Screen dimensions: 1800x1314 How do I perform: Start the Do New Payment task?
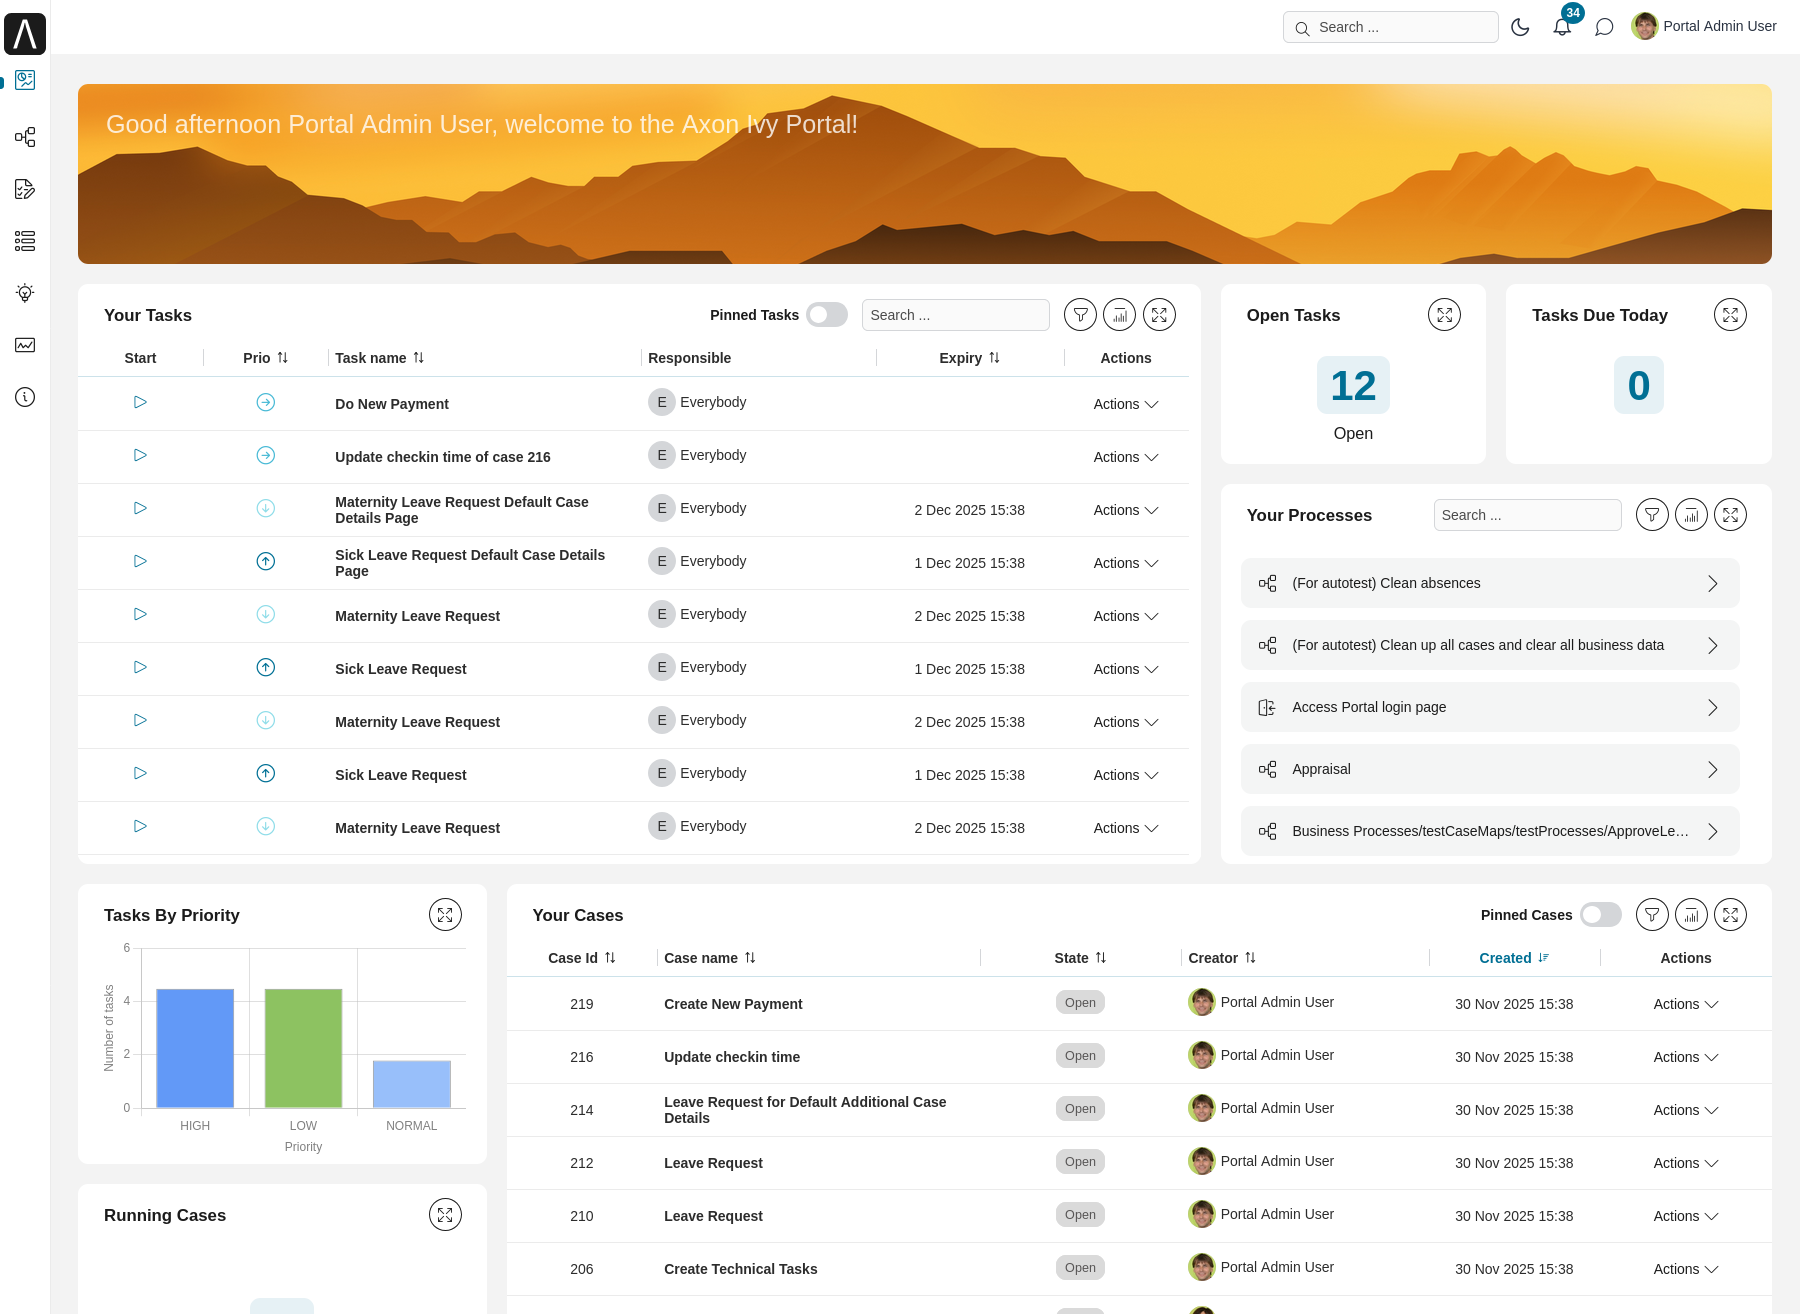(139, 402)
